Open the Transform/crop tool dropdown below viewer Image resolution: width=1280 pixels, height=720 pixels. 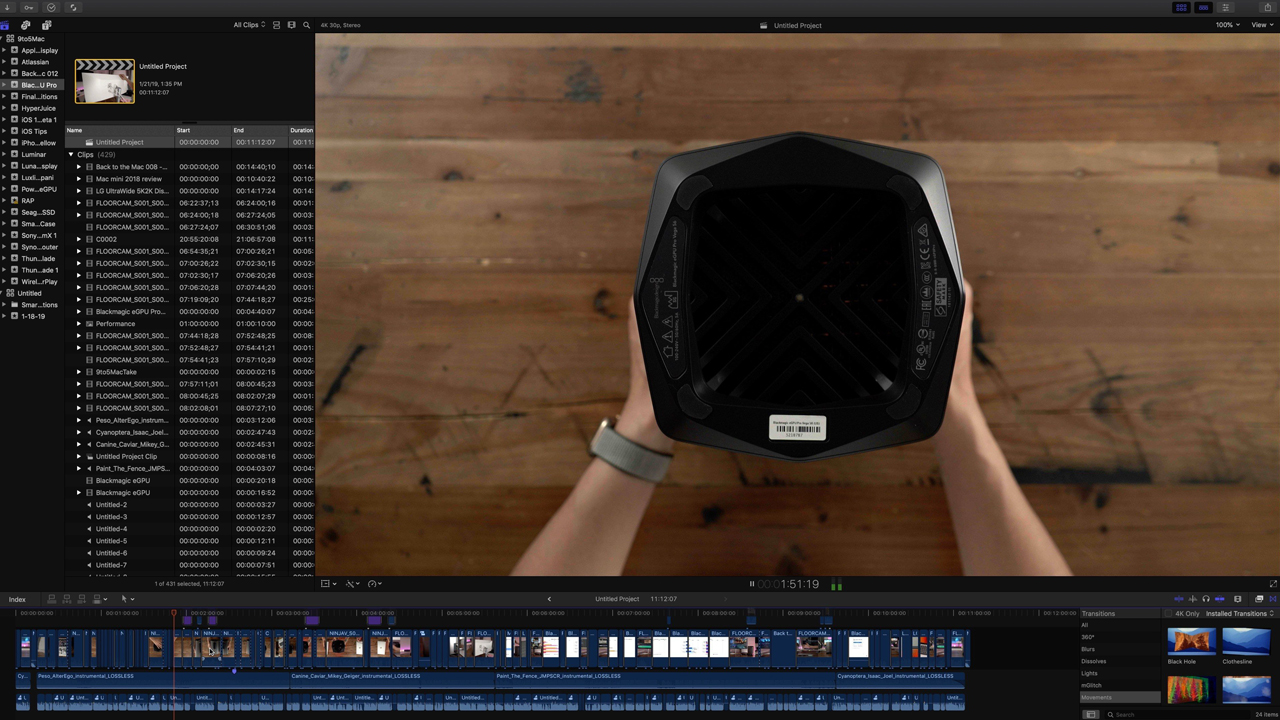[x=328, y=584]
